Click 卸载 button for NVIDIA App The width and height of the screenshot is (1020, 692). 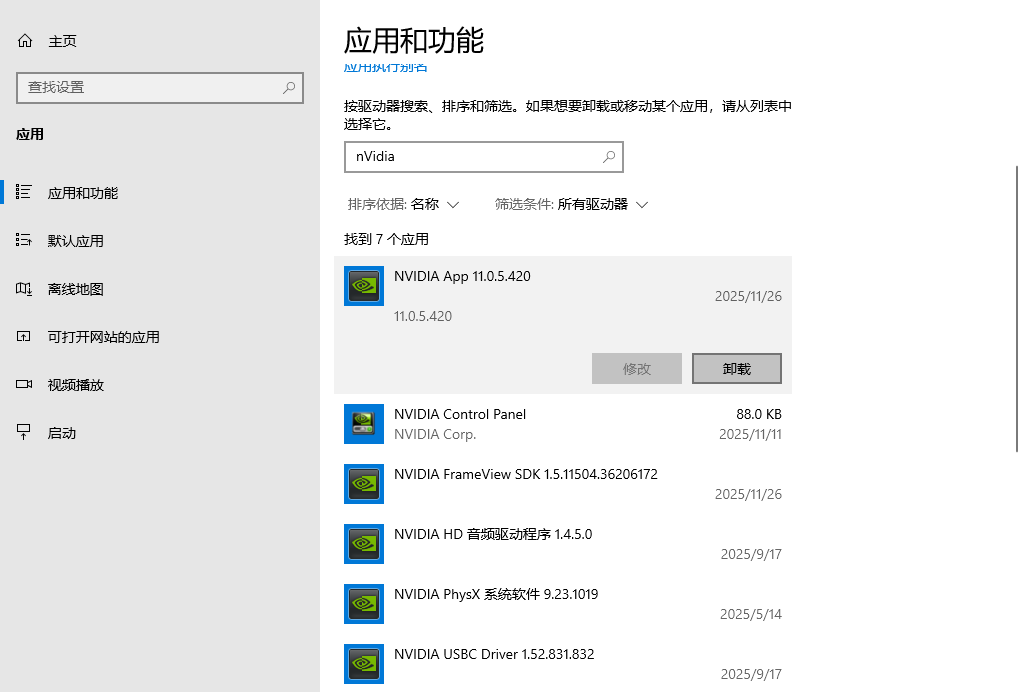(x=736, y=368)
